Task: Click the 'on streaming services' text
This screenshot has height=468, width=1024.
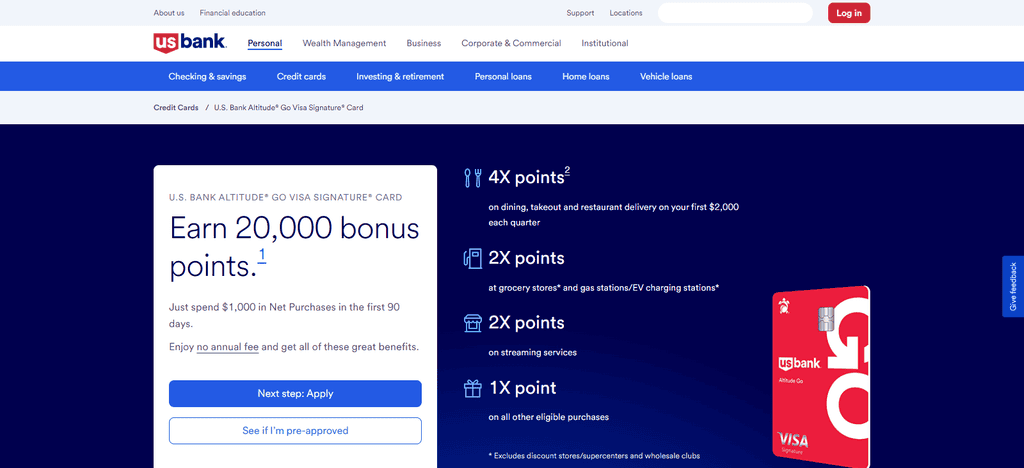Action: point(532,352)
